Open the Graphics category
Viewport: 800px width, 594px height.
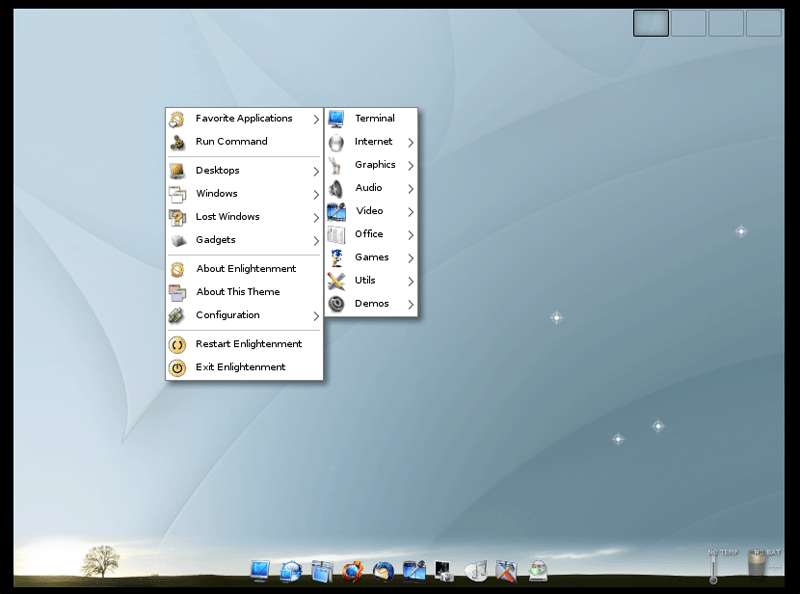tap(371, 165)
